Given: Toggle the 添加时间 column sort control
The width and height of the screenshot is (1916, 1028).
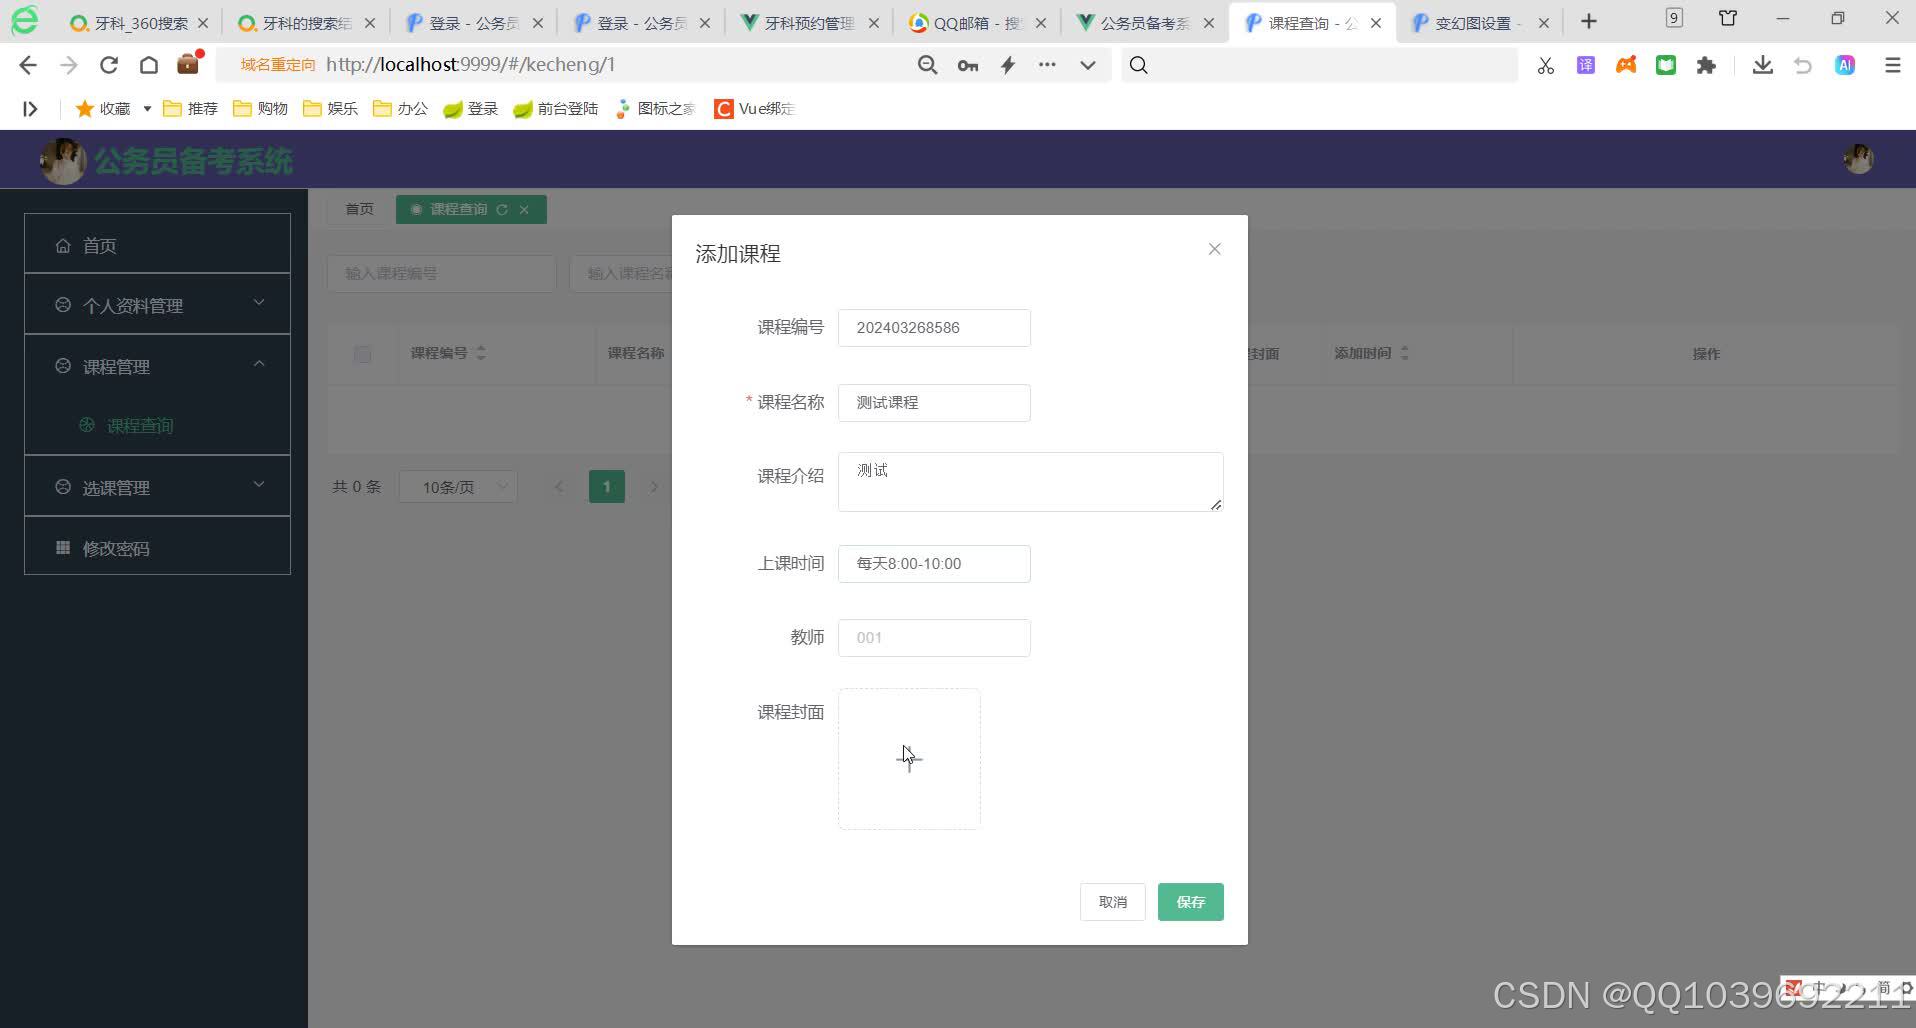Looking at the screenshot, I should pyautogui.click(x=1404, y=353).
